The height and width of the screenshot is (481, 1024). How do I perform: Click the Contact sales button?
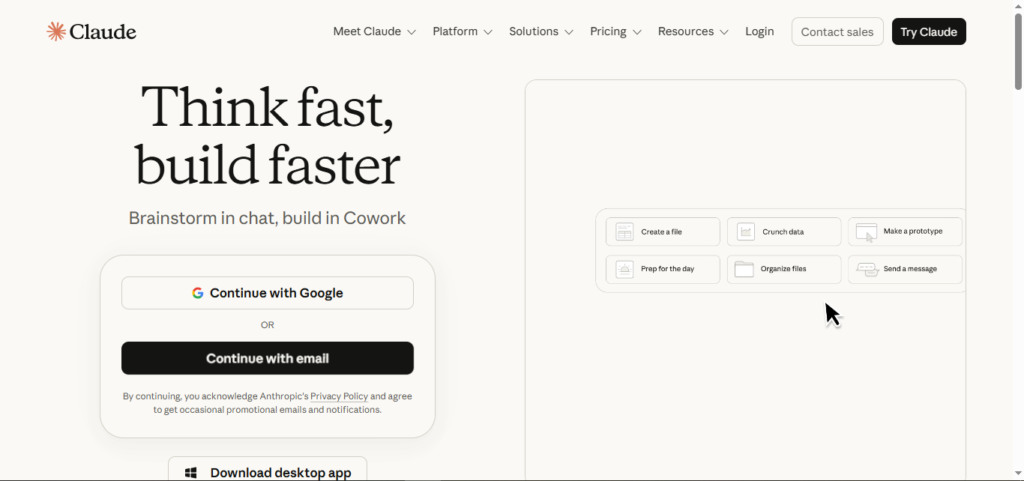(x=837, y=31)
